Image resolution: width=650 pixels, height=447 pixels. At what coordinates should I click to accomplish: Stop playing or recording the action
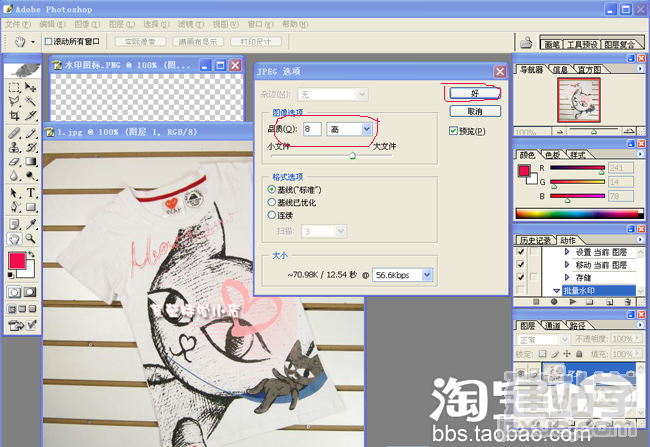pos(536,302)
